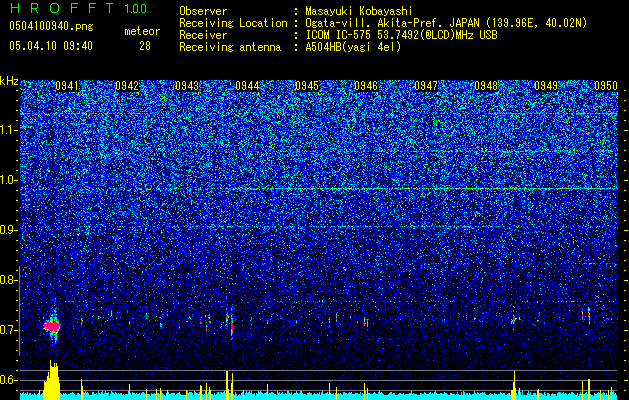Click the red echo spot just after 0948

click(x=513, y=319)
